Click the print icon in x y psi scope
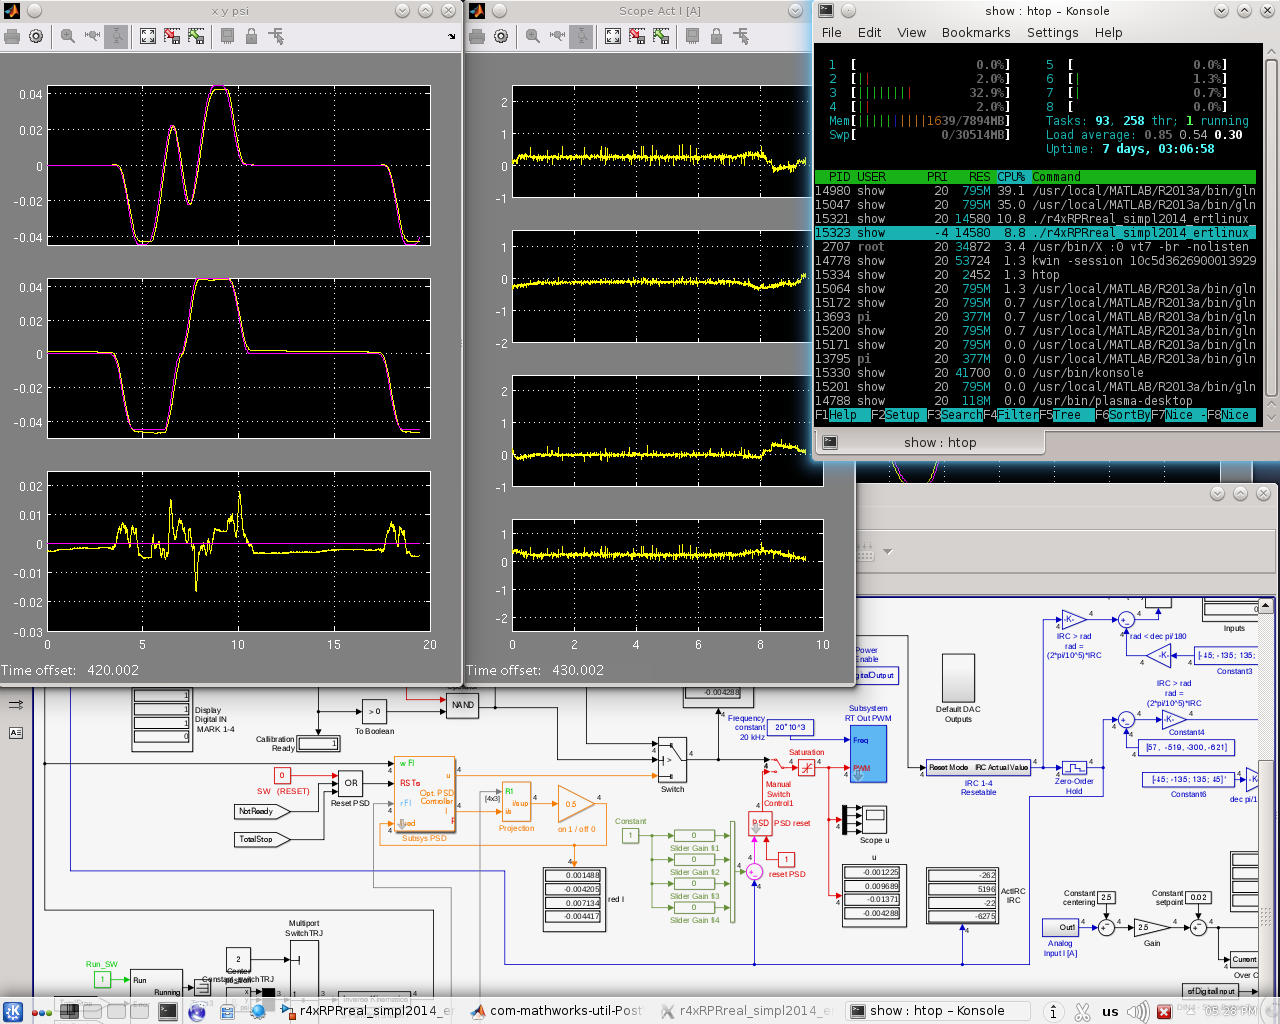Screen dimensions: 1280x1024 (12, 36)
